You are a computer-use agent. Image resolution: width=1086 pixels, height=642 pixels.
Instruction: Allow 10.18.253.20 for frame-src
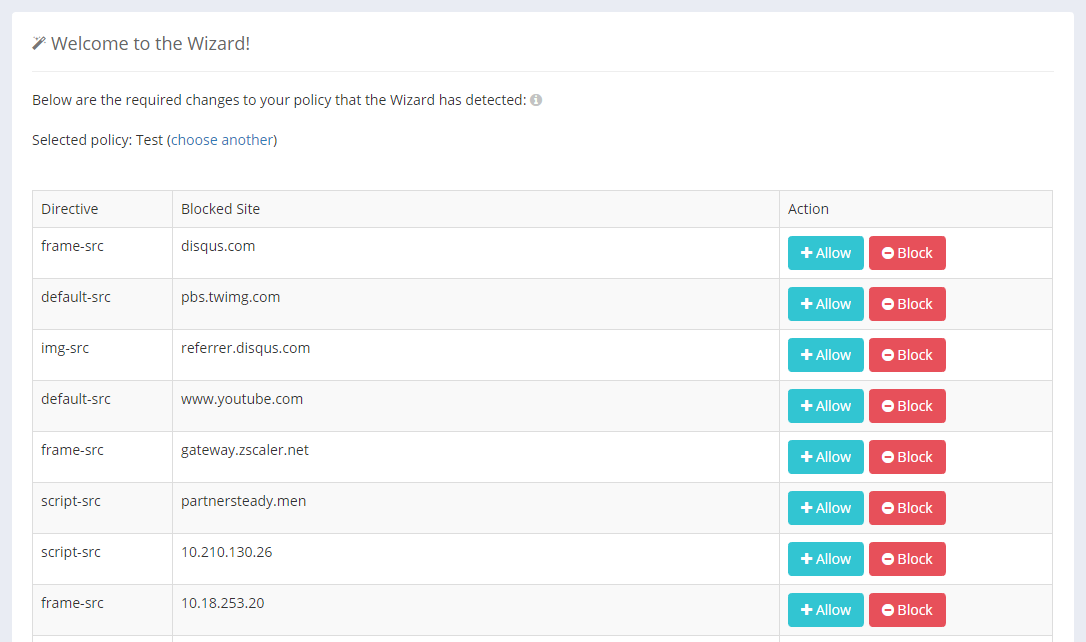(x=825, y=610)
